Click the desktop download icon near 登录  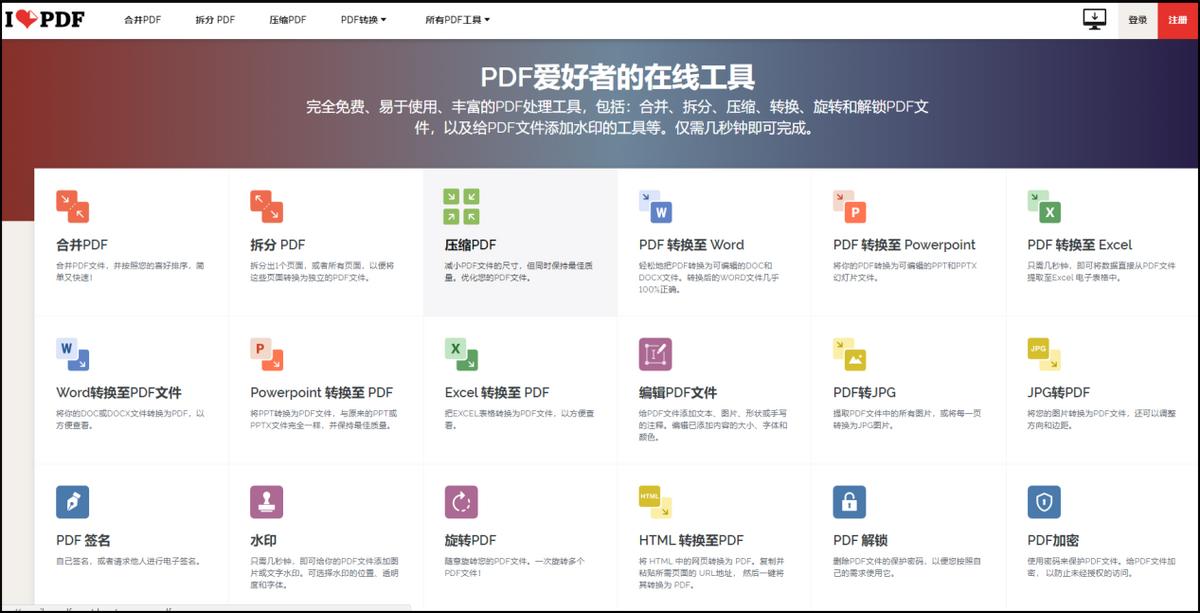[x=1097, y=19]
